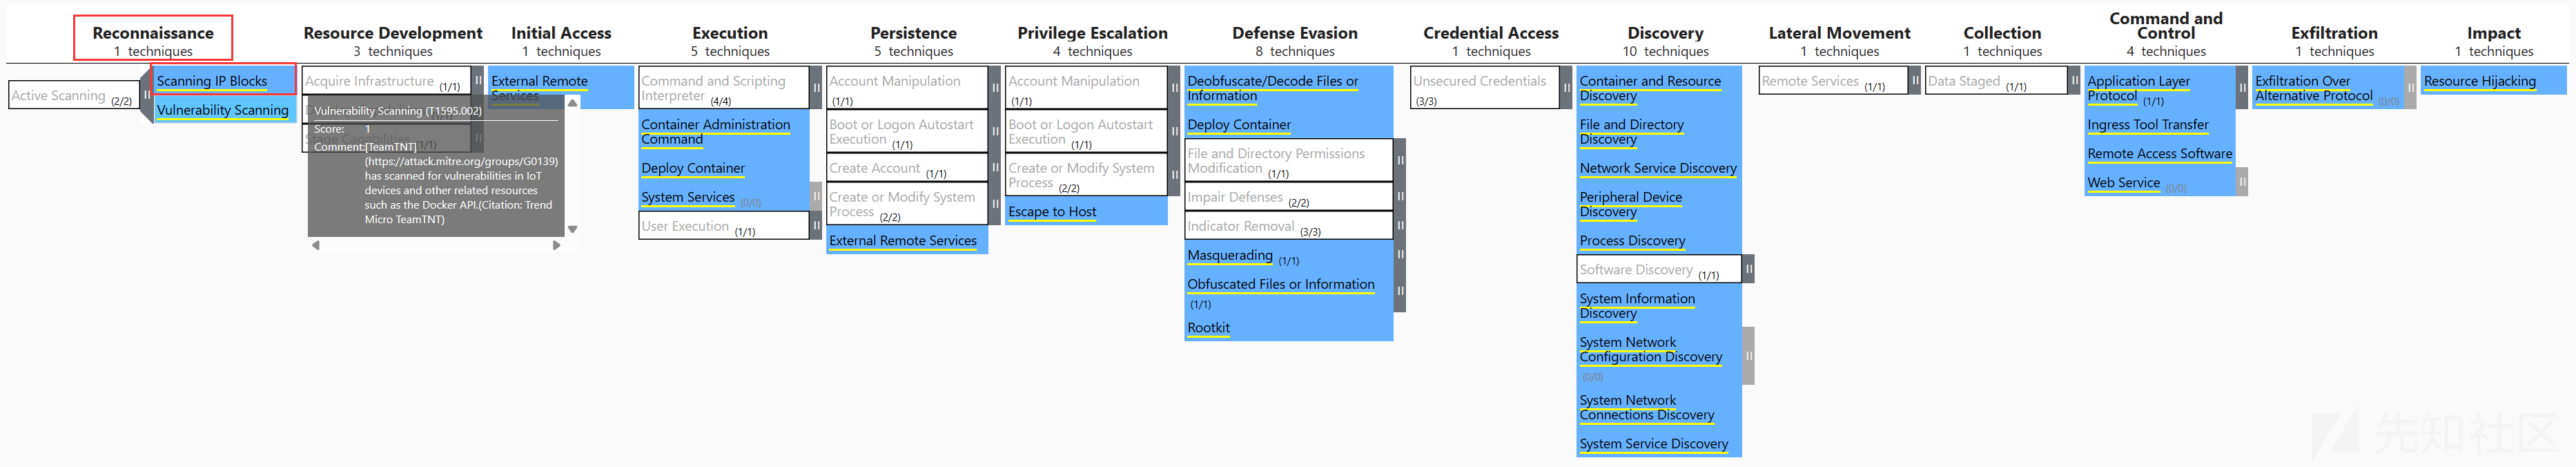
Task: Expand Web Service sub-techniques handle
Action: point(2242,182)
